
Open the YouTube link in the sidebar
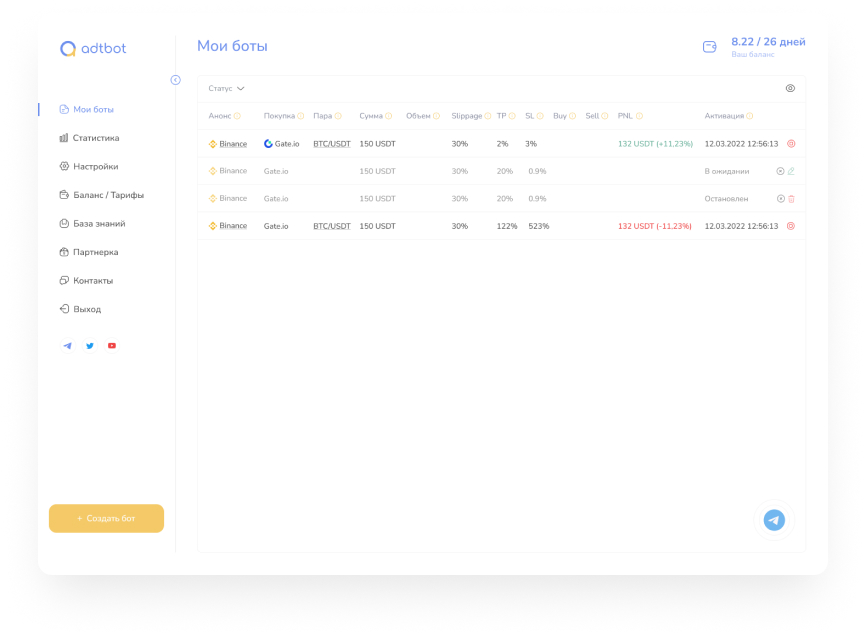112,346
